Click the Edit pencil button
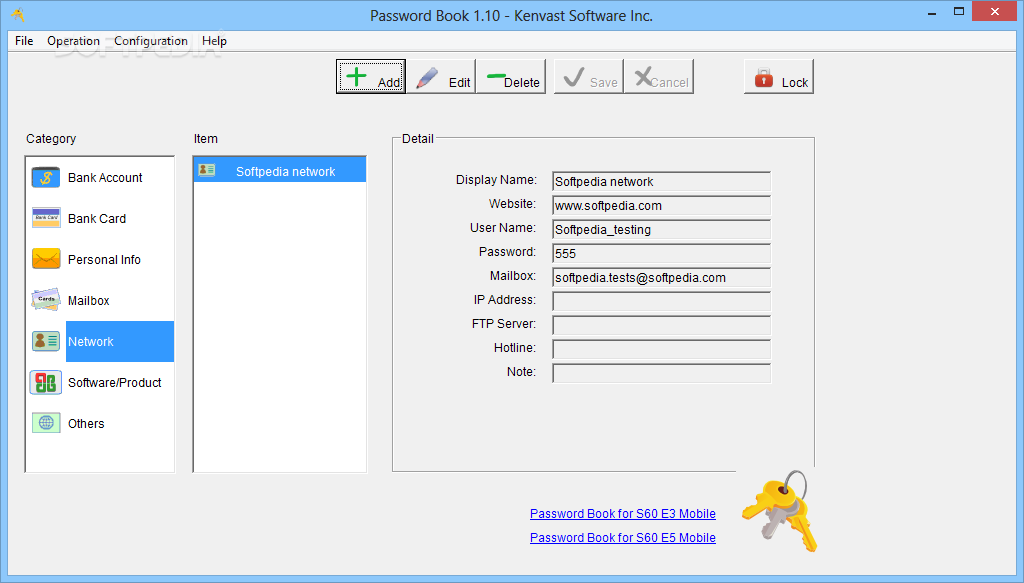Image resolution: width=1024 pixels, height=583 pixels. click(441, 76)
